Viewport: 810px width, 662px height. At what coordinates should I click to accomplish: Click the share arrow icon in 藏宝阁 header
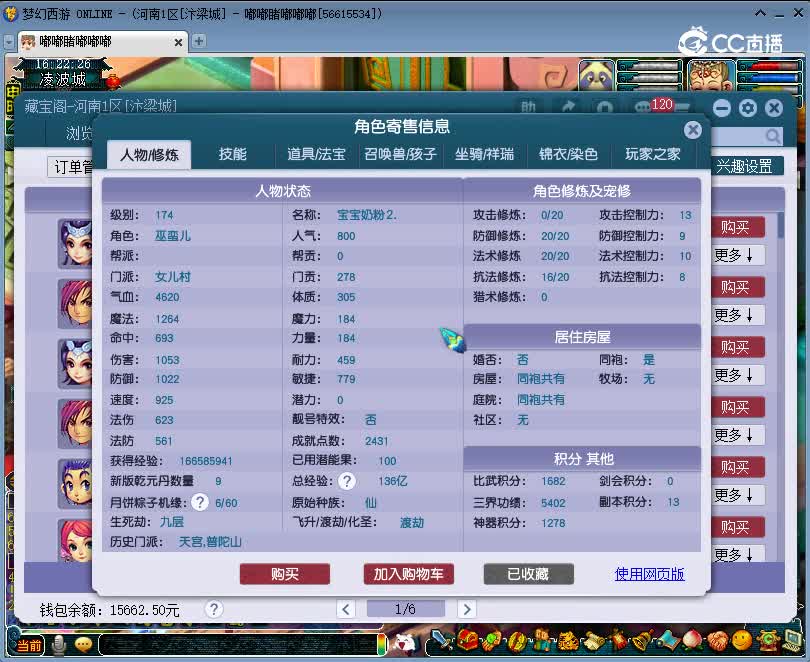click(568, 107)
